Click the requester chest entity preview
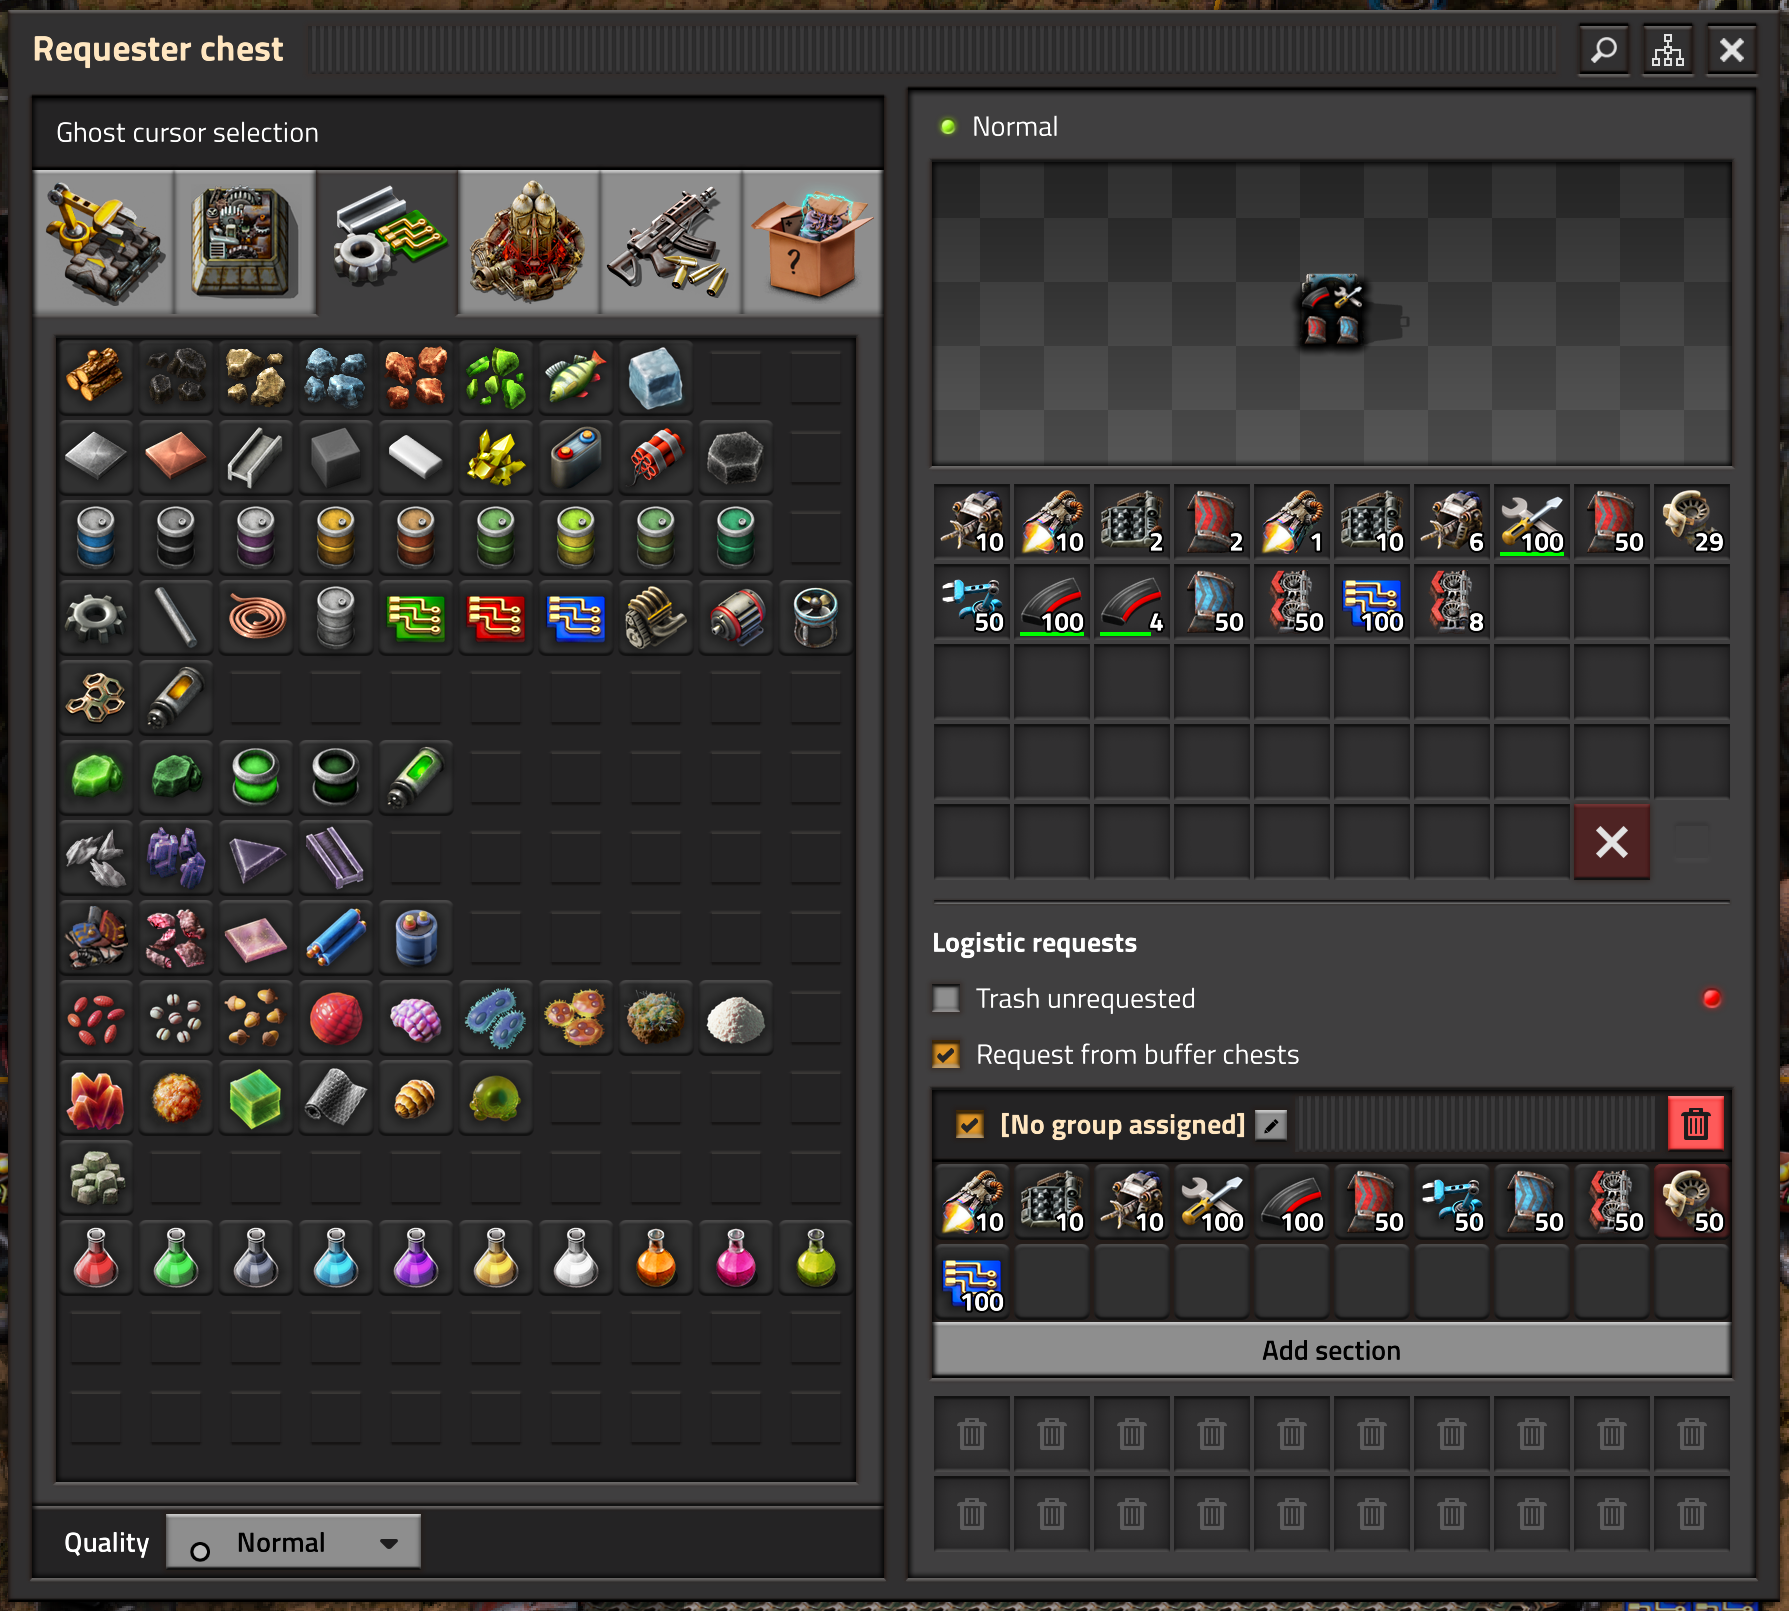Viewport: 1789px width, 1611px height. tap(1332, 313)
